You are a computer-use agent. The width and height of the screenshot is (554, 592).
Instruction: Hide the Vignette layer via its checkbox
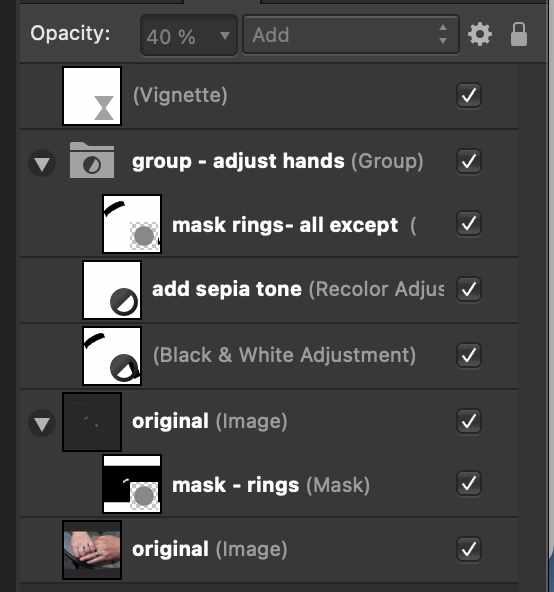pos(468,95)
